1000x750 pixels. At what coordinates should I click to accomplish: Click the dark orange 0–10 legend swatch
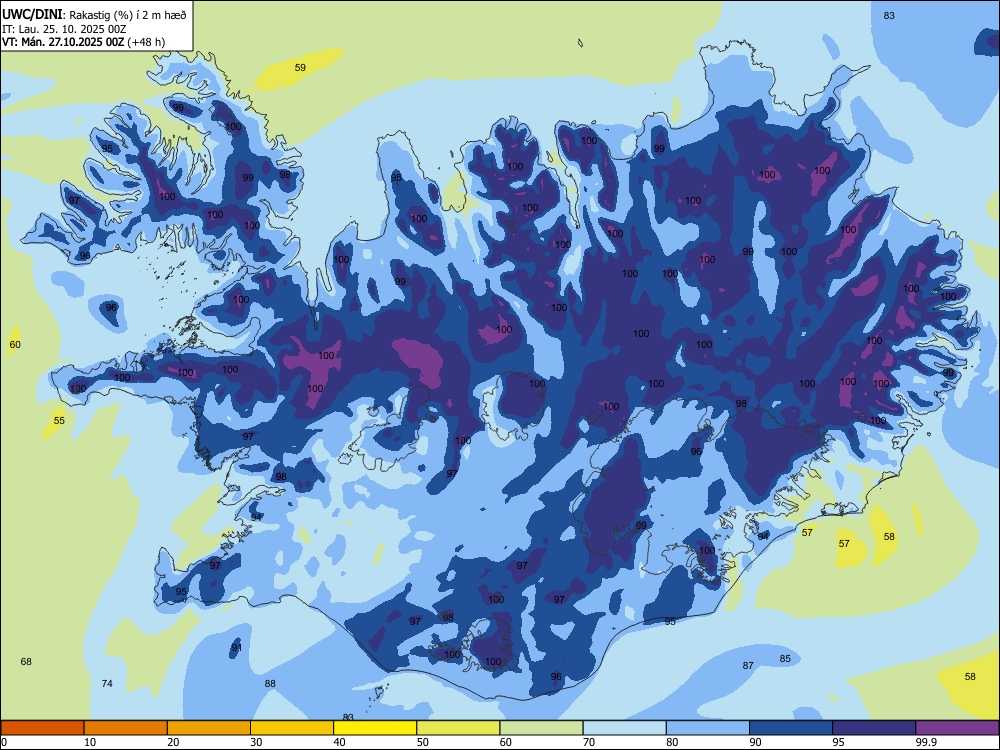coord(42,728)
